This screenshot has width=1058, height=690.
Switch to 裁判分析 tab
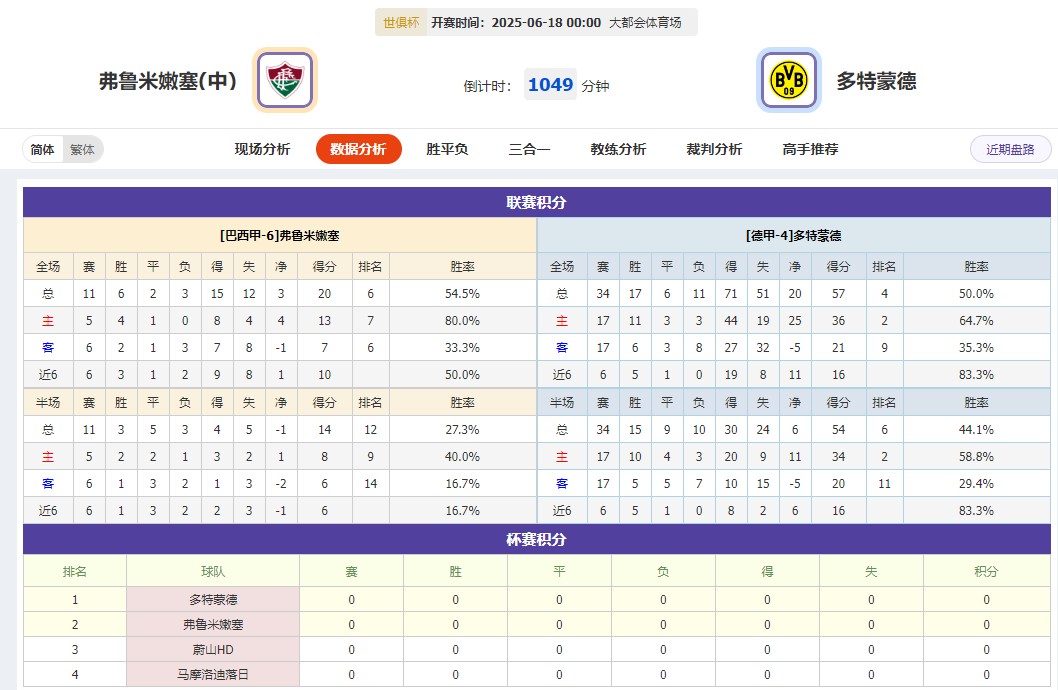tap(714, 149)
